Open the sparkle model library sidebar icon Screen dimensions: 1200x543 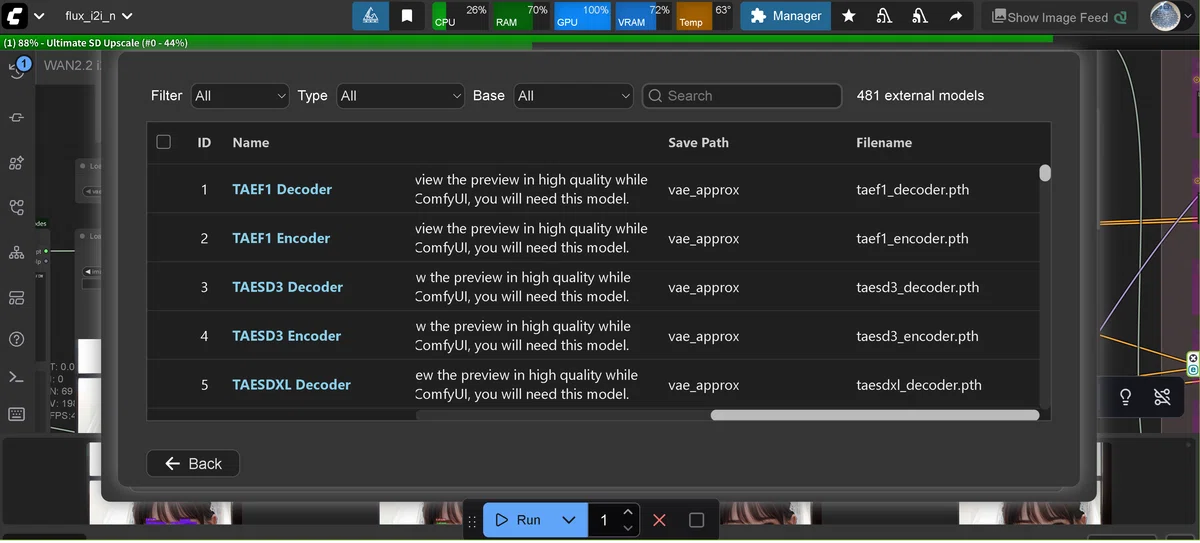coord(16,163)
